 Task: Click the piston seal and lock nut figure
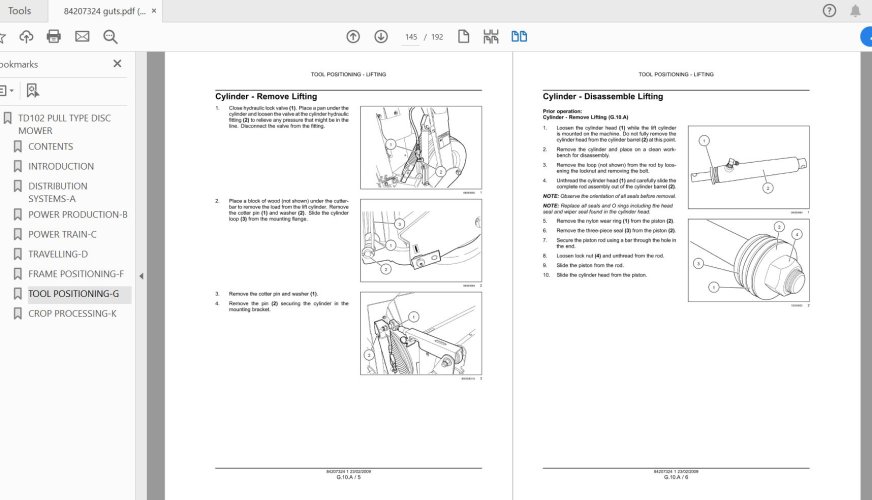tap(749, 260)
